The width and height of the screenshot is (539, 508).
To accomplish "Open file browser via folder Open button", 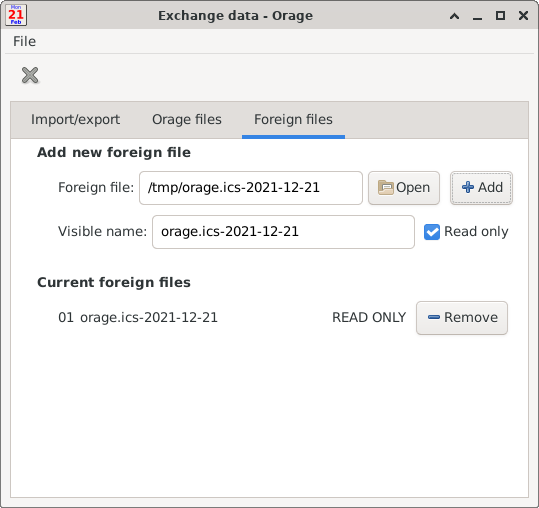I will (x=404, y=188).
